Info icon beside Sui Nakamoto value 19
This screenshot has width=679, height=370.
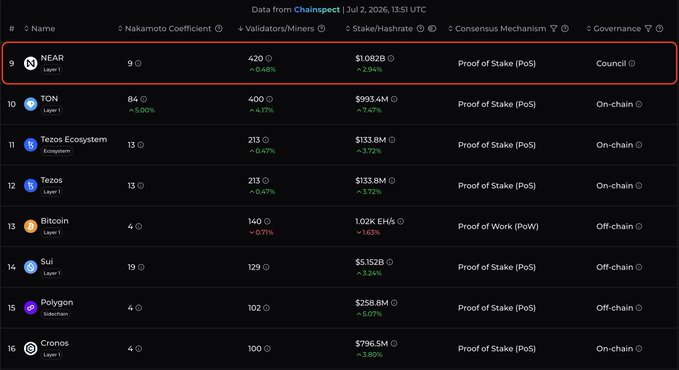141,267
